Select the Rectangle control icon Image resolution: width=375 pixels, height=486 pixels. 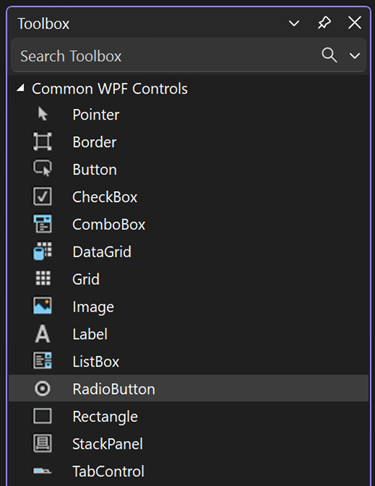(x=42, y=416)
